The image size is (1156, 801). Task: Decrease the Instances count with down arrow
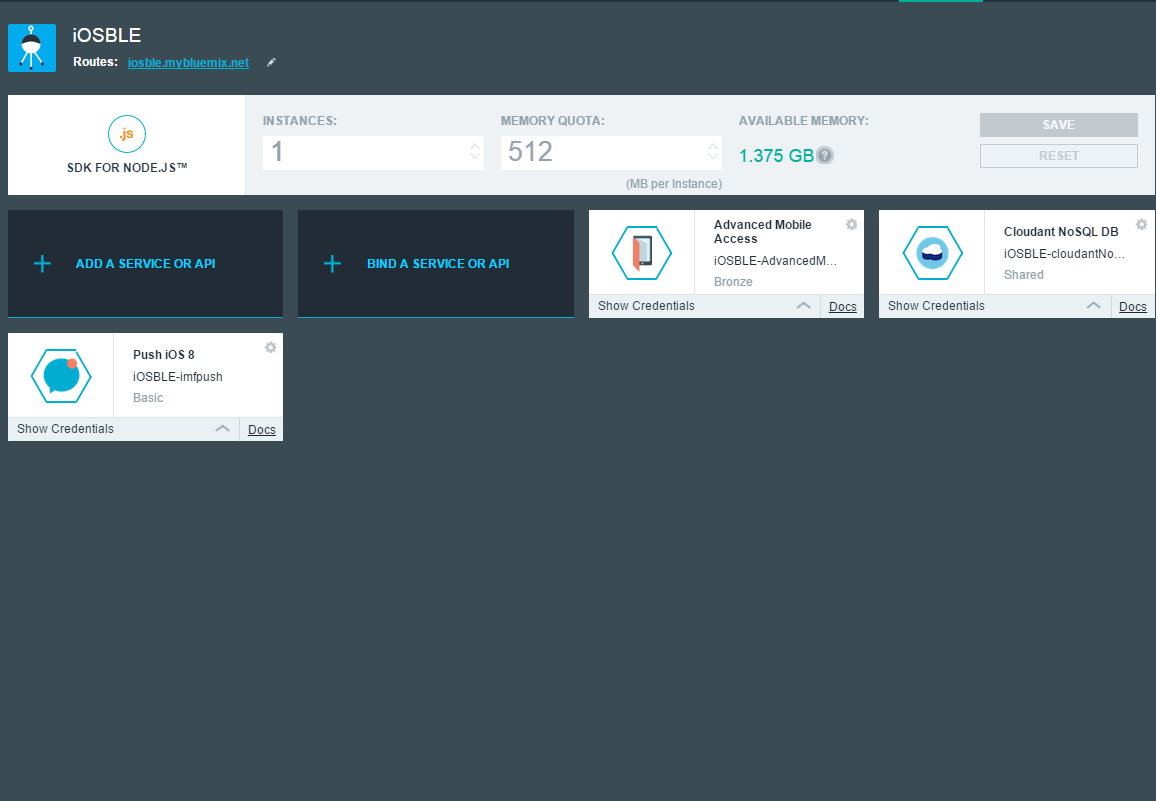[x=475, y=156]
